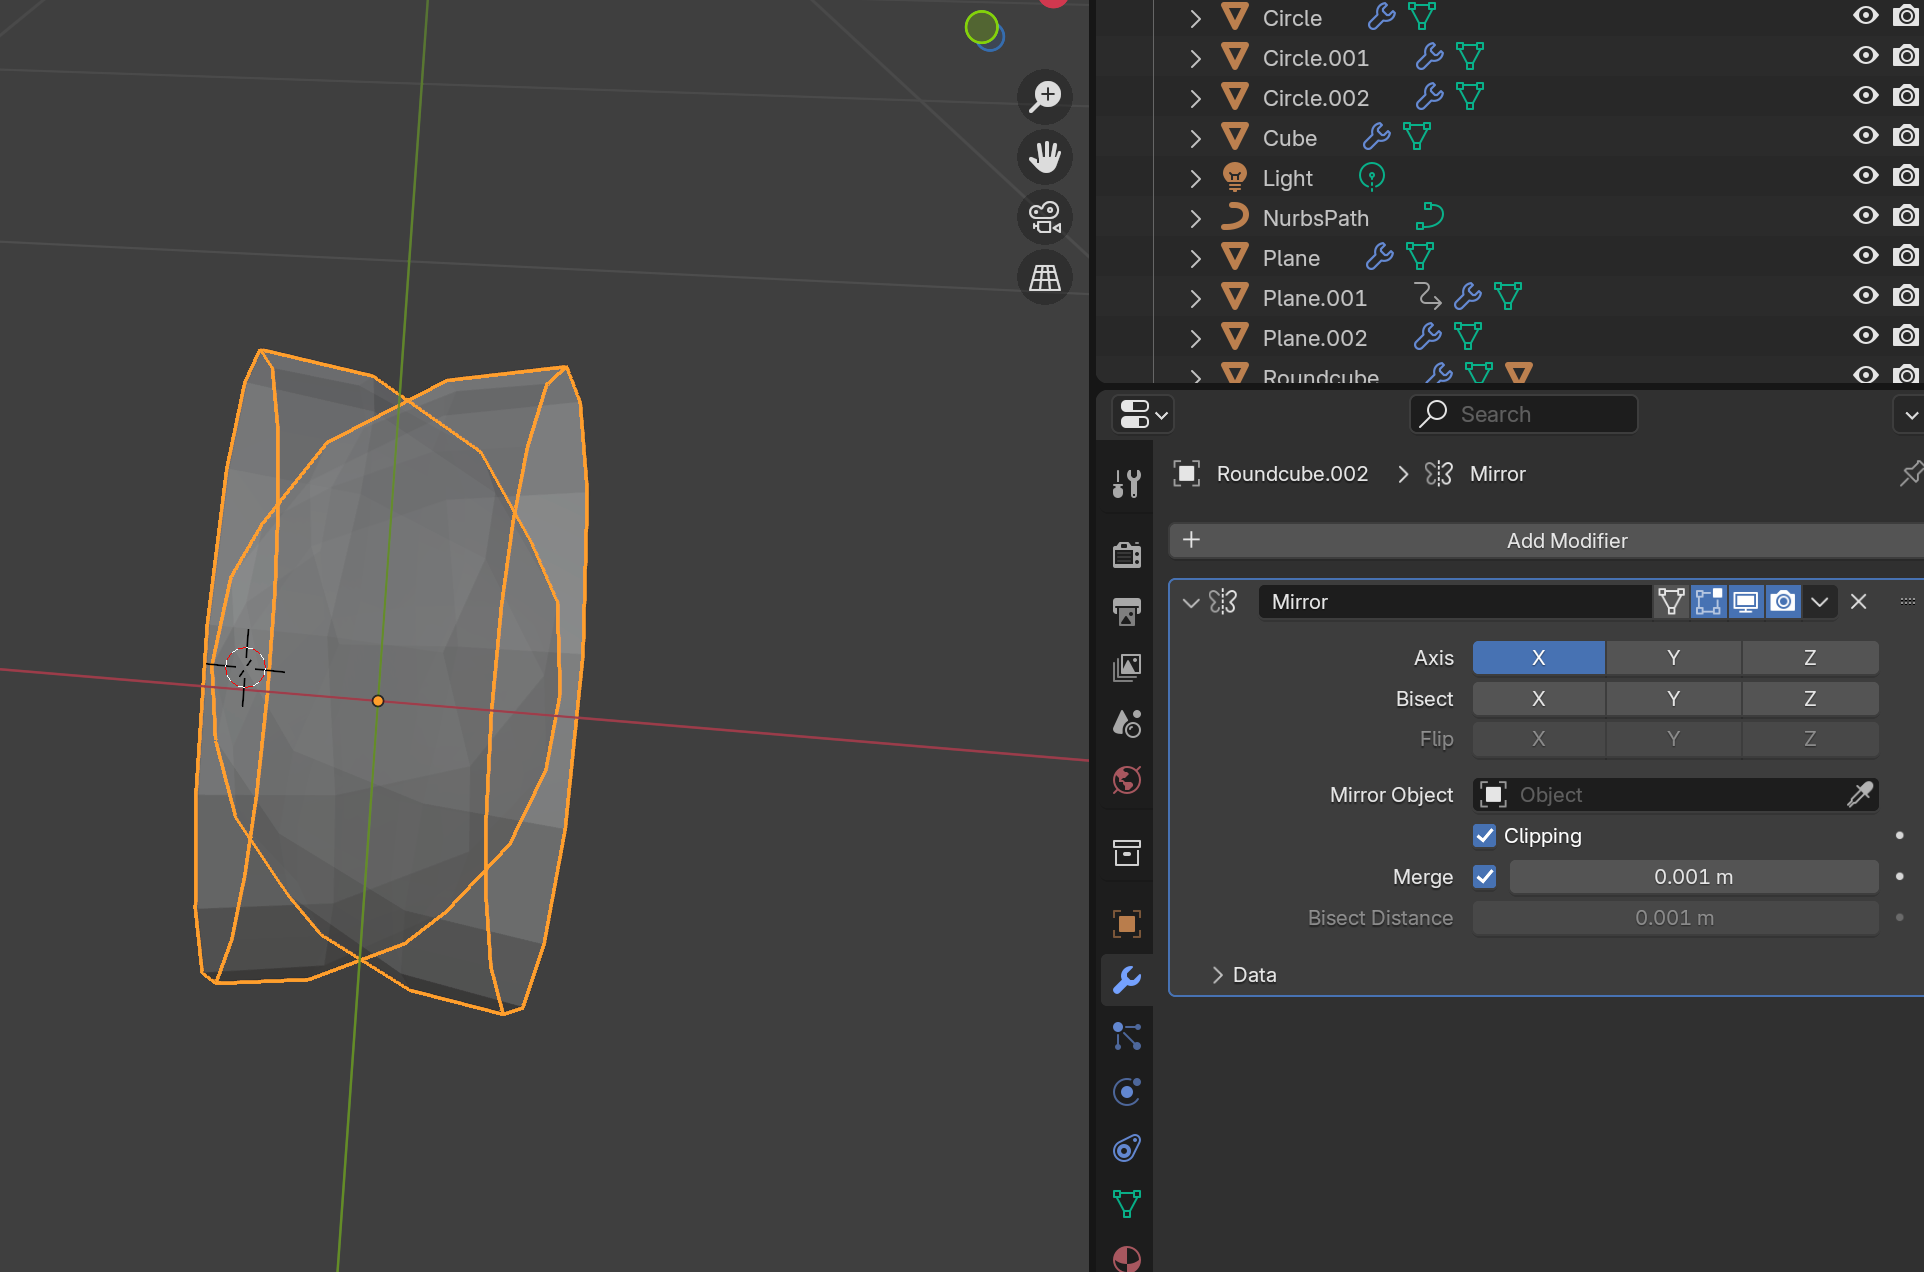Open the Material properties tab
Screen dimensions: 1924x1272
pos(1127,1259)
